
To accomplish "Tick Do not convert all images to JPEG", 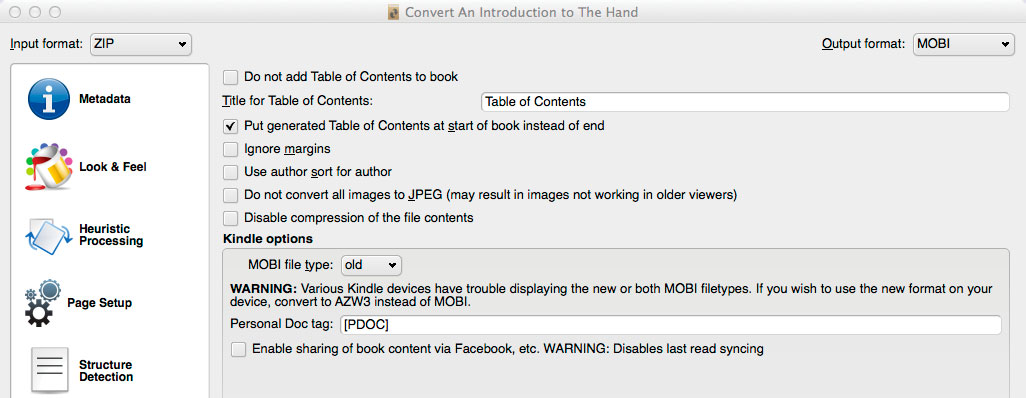I will (230, 195).
